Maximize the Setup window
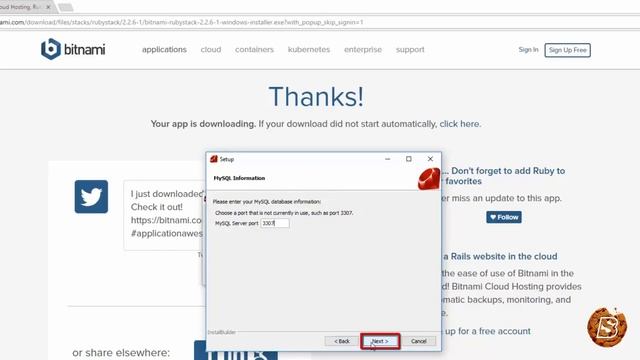Viewport: 640px width, 360px height. coord(409,159)
